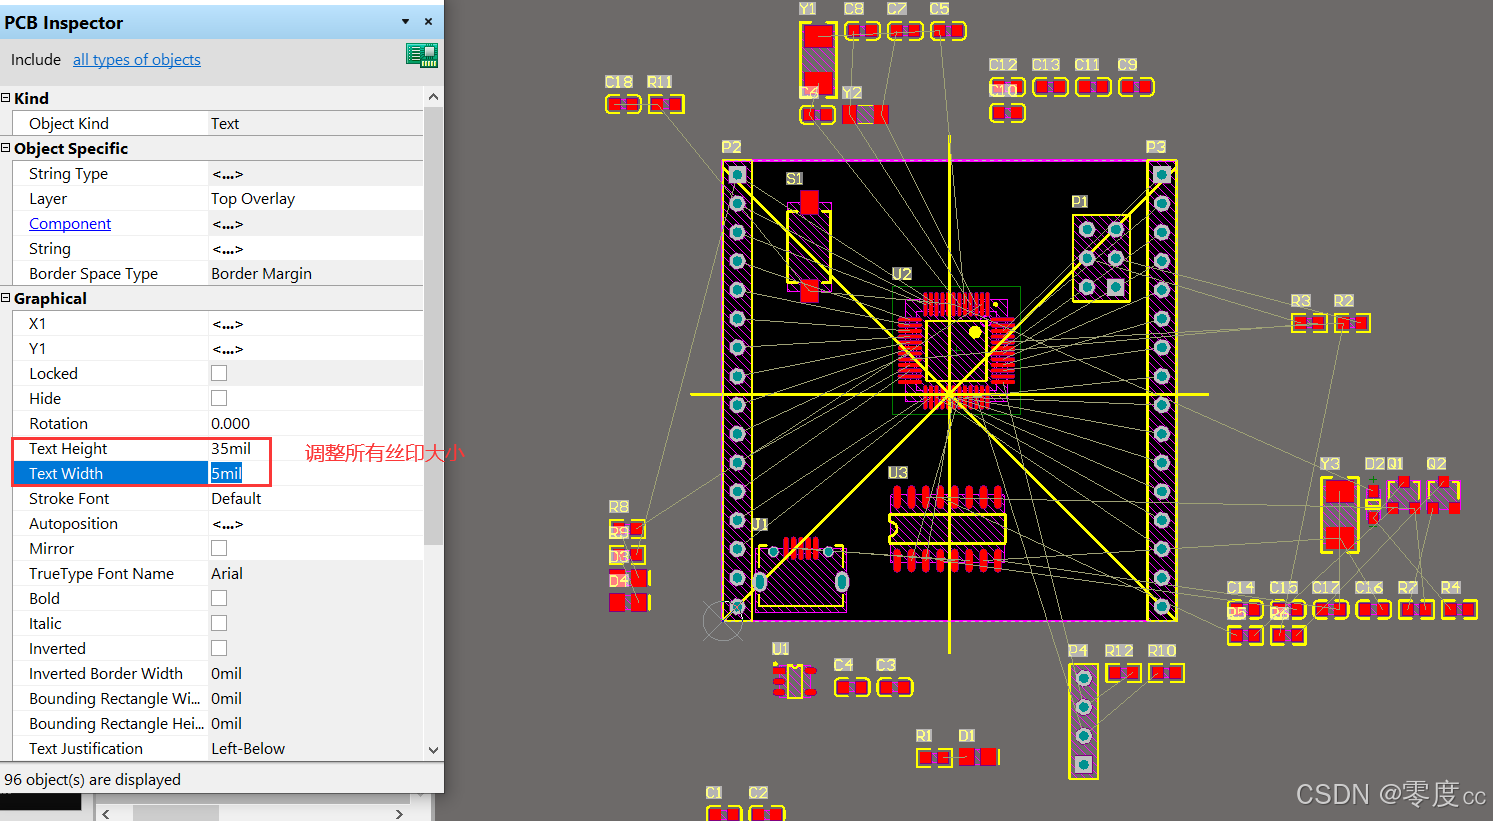
Task: Select the Inverted Border Width 0mil value
Action: 227,674
